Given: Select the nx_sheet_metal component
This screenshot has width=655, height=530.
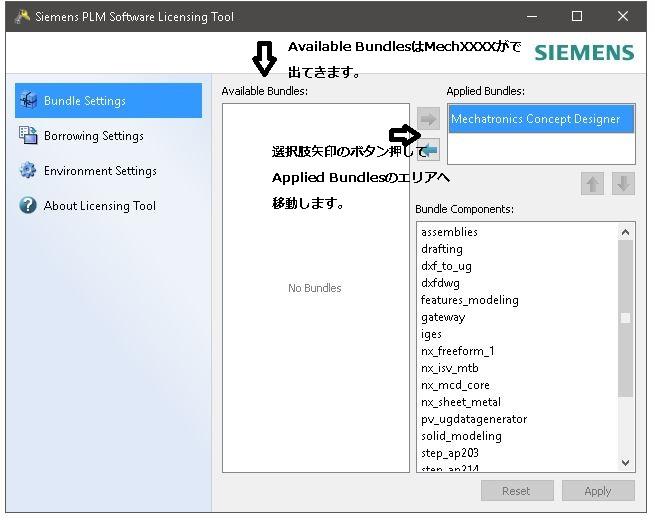Looking at the screenshot, I should 461,402.
